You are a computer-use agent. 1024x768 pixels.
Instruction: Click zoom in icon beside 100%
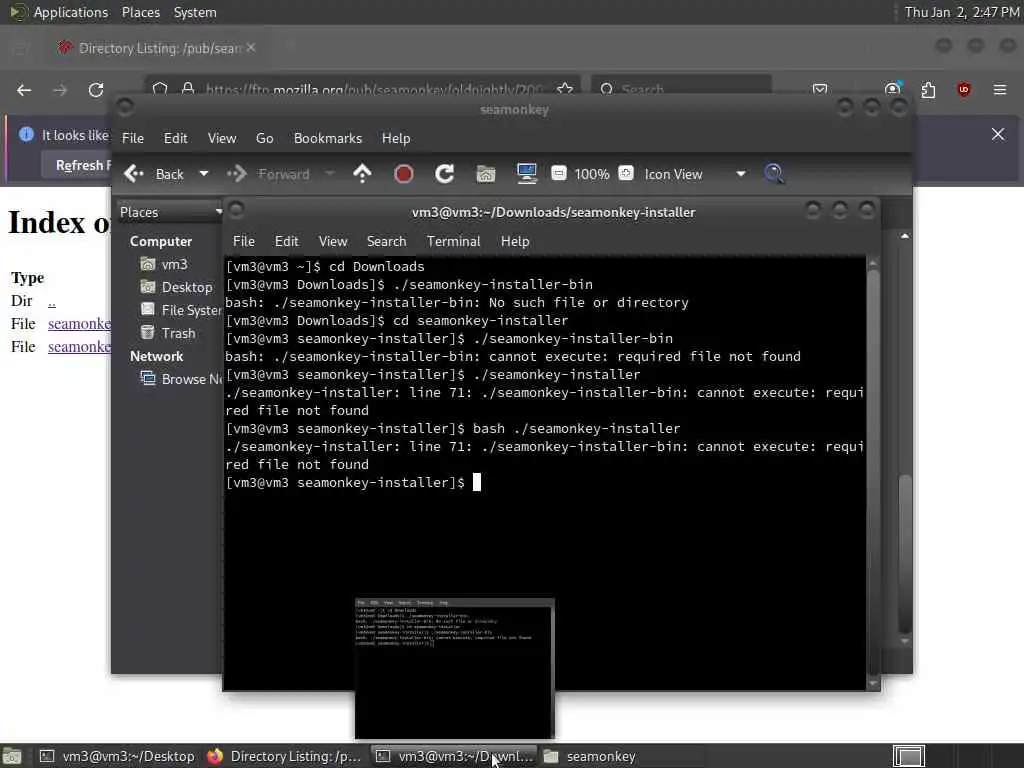[626, 173]
